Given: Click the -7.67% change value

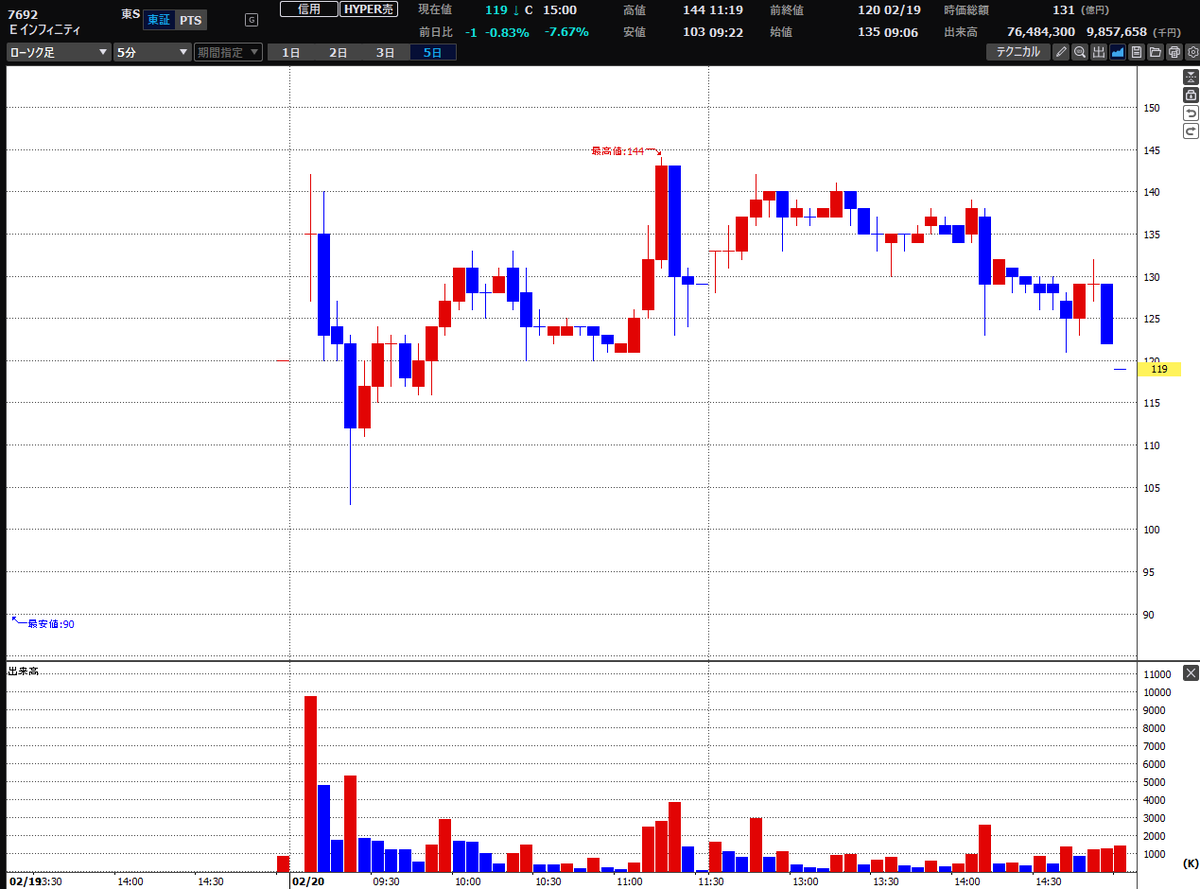Looking at the screenshot, I should 566,32.
